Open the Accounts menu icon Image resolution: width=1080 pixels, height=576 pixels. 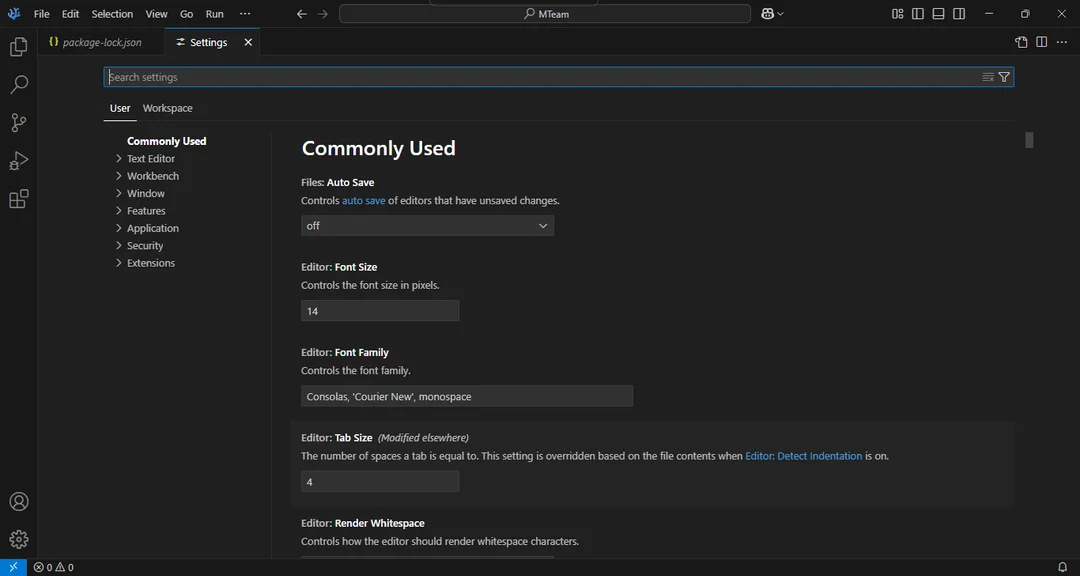[x=19, y=501]
